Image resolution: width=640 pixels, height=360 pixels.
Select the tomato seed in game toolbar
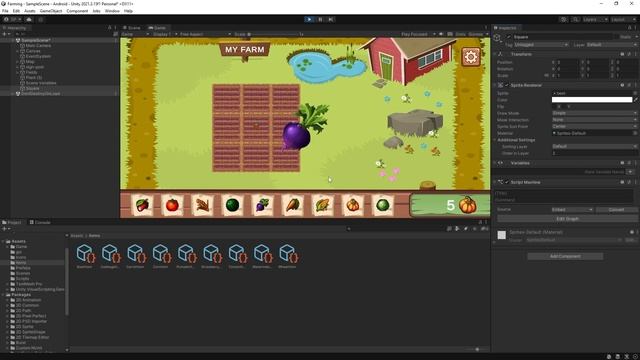[x=172, y=205]
